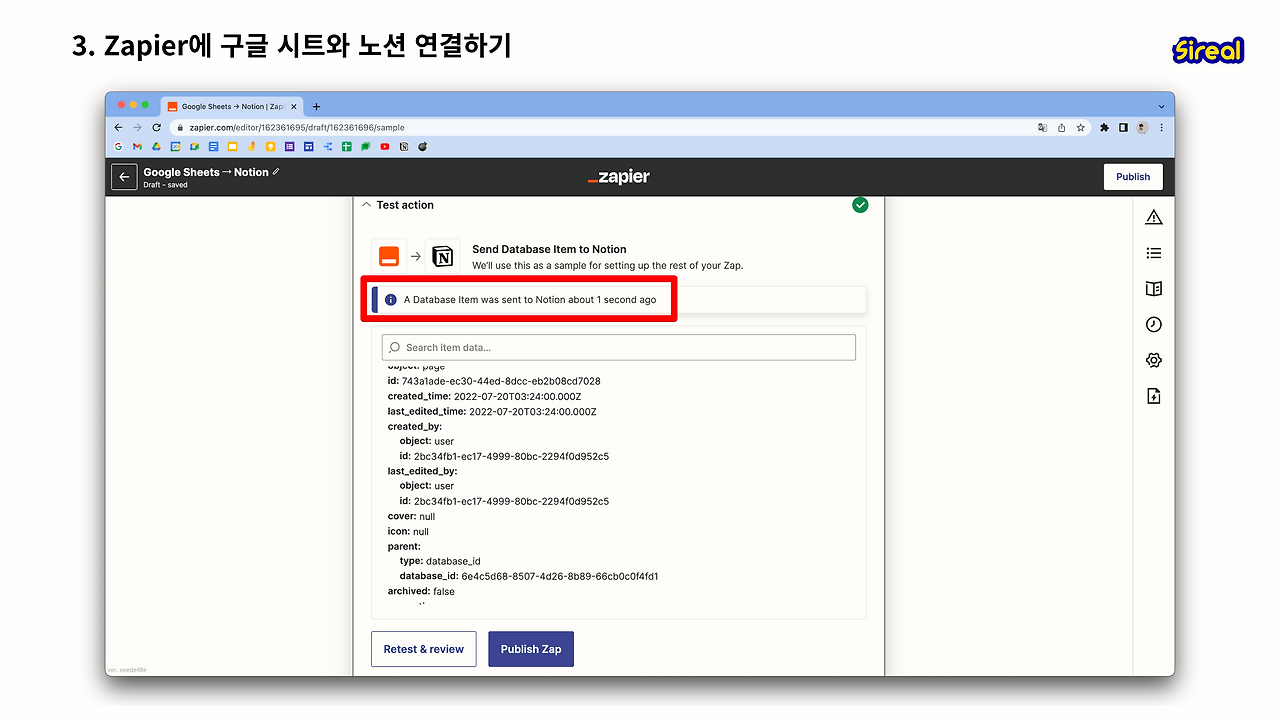This screenshot has width=1280, height=720.
Task: Open the tab search dropdown arrow
Action: coord(1161,106)
